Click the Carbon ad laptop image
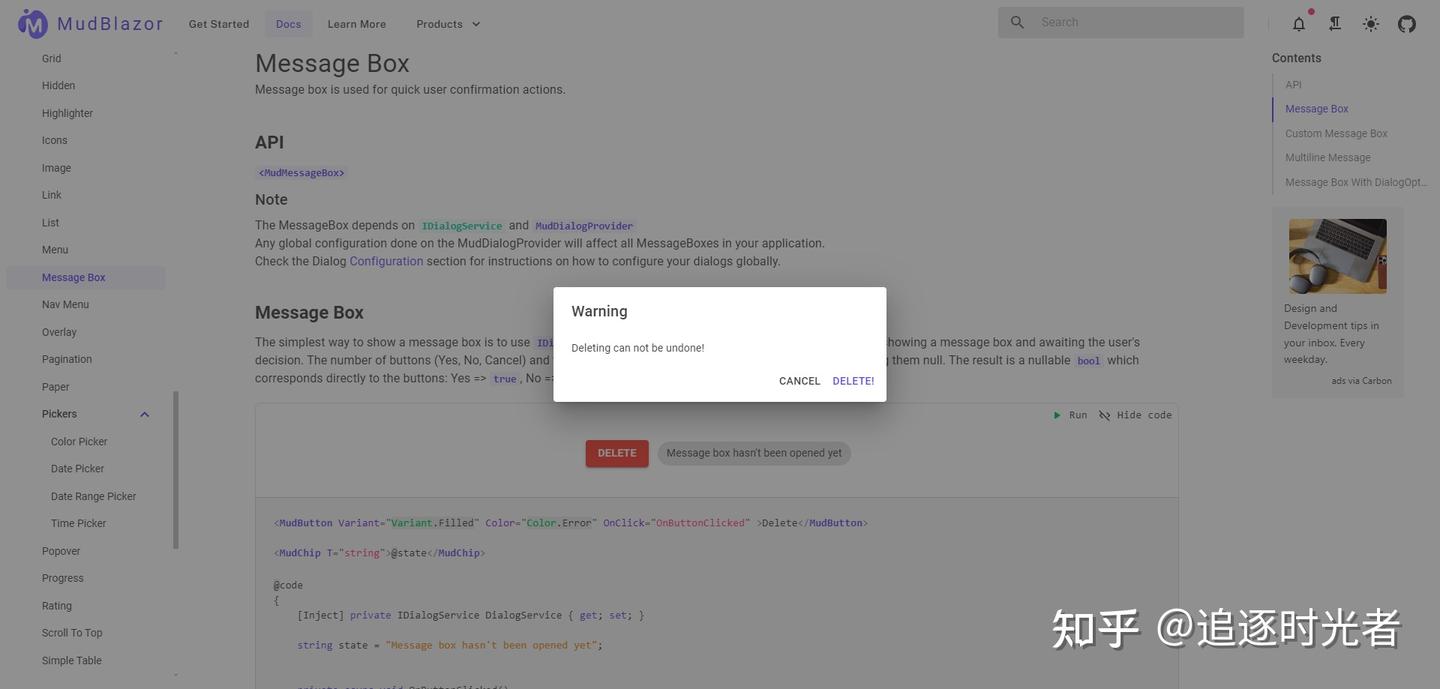 point(1338,256)
